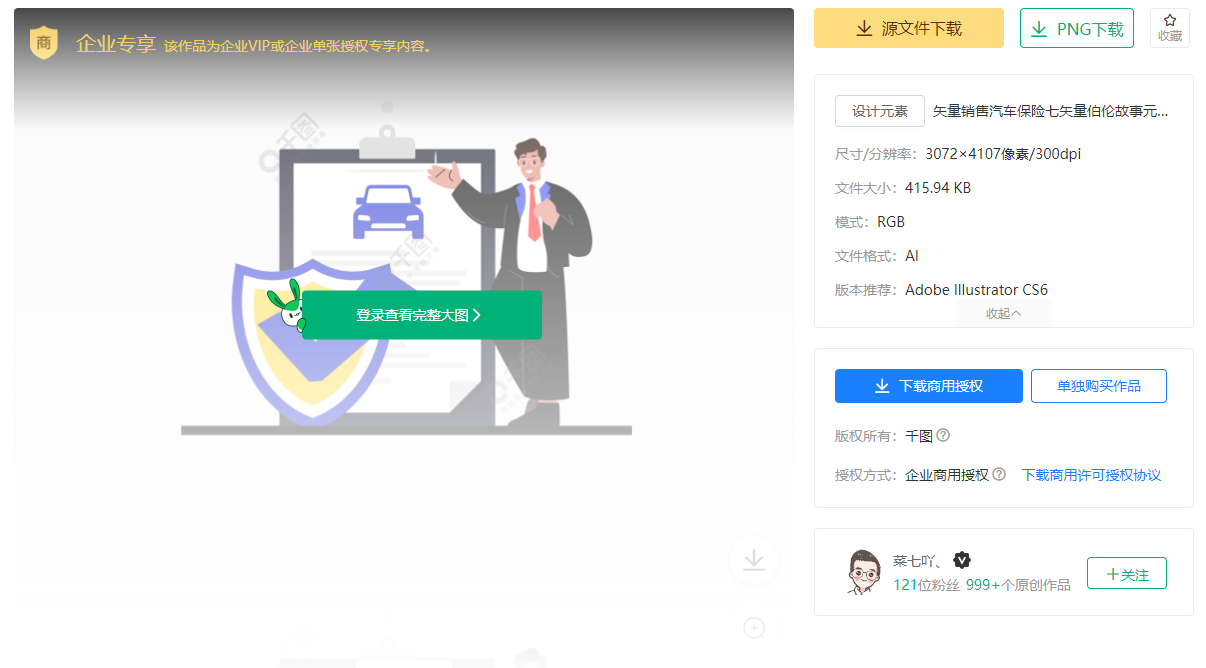The image size is (1206, 668).
Task: Click help icon next to 企业商用授权
Action: 998,475
